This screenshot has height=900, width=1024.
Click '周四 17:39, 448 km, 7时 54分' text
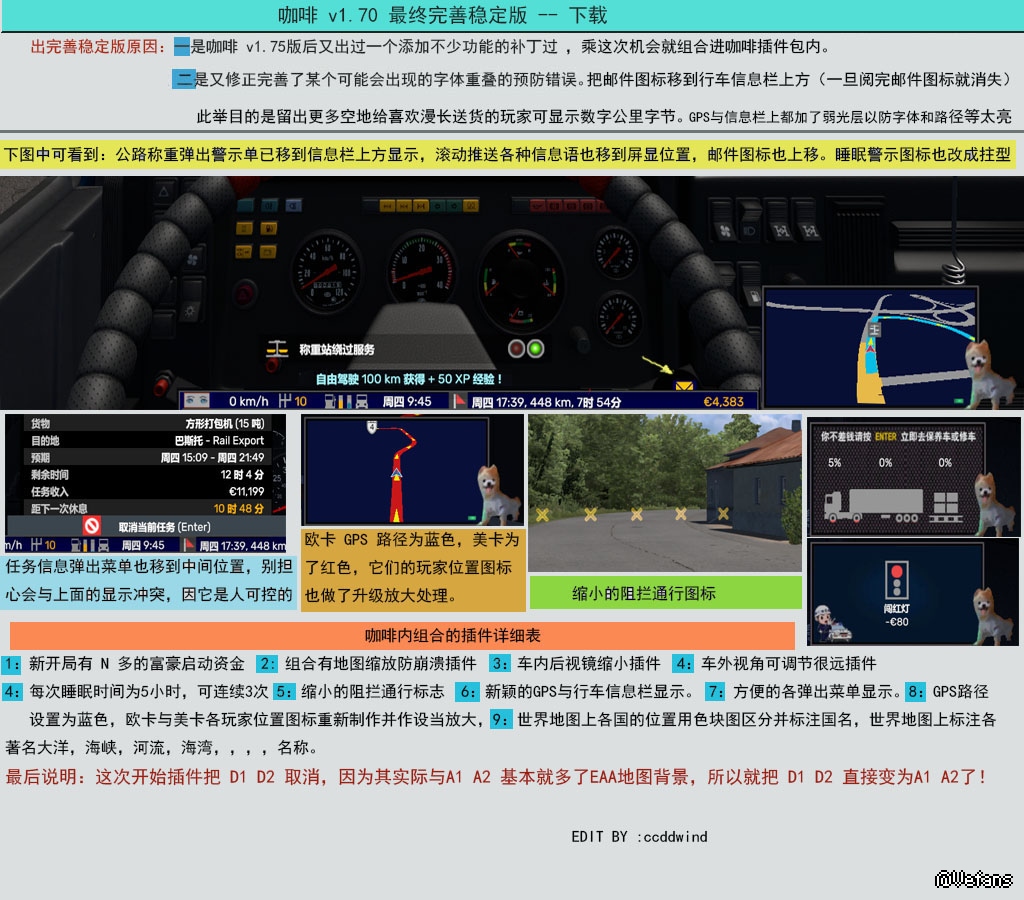[546, 402]
